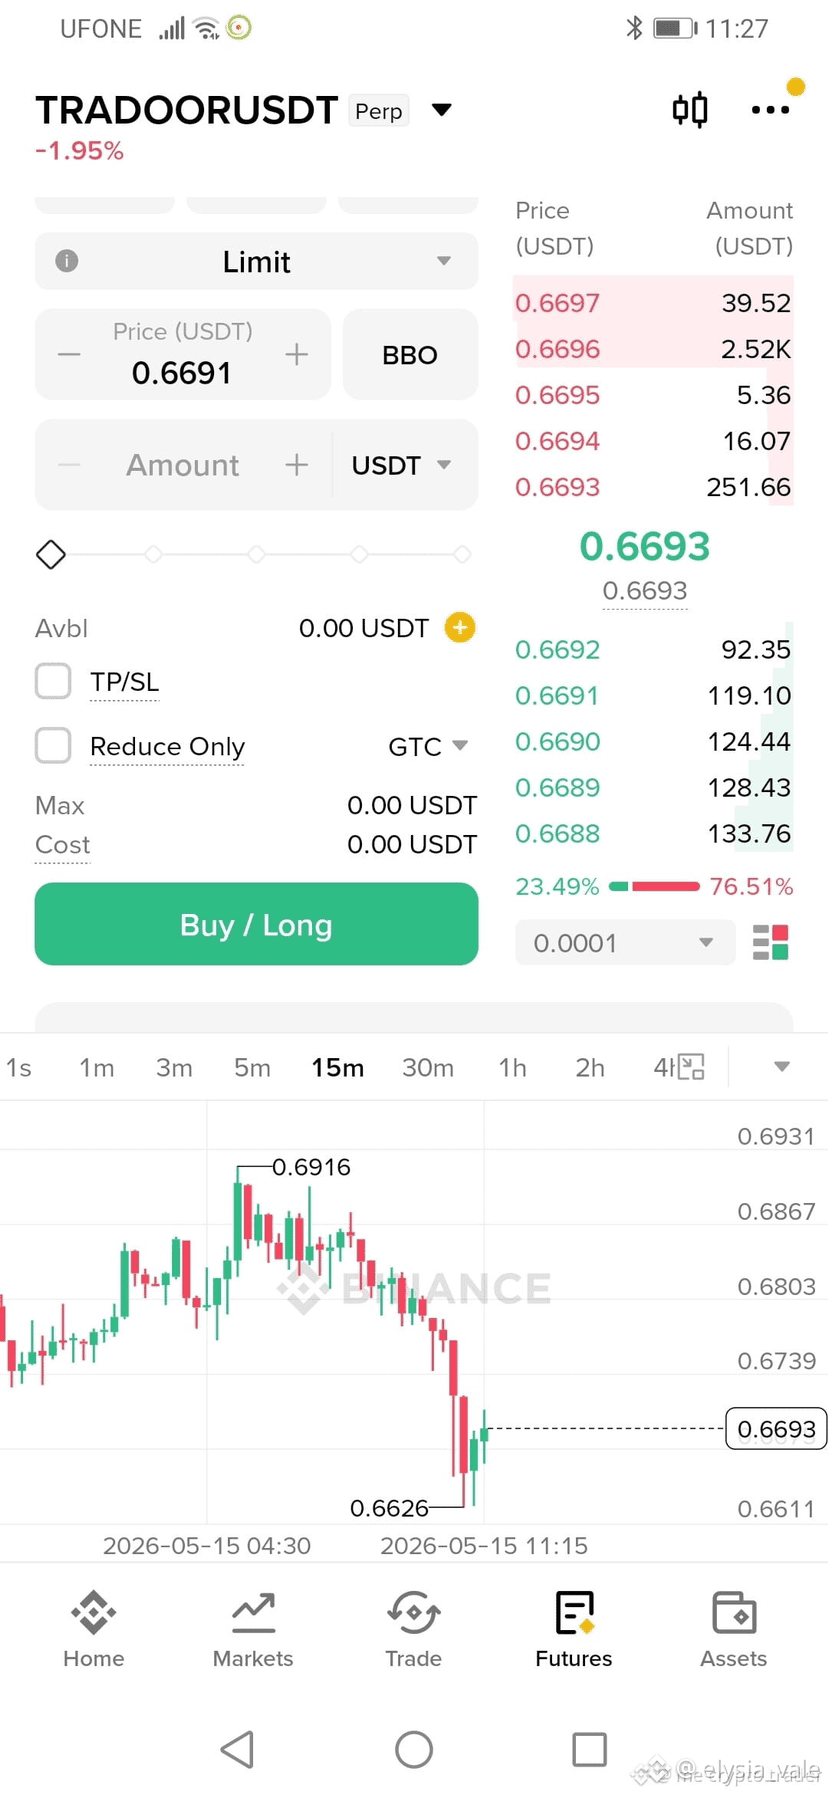Image resolution: width=828 pixels, height=1794 pixels.
Task: Select the 15m chart interval
Action: (337, 1067)
